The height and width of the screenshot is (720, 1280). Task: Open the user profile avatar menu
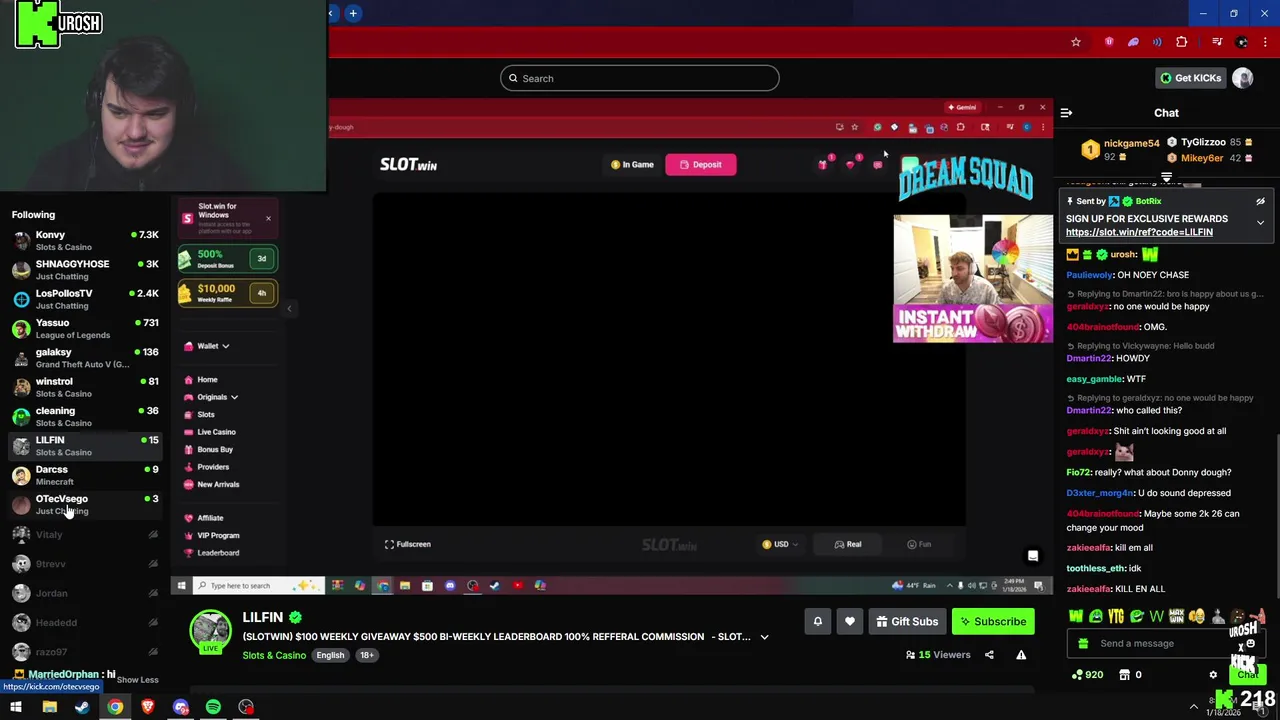click(x=1243, y=78)
